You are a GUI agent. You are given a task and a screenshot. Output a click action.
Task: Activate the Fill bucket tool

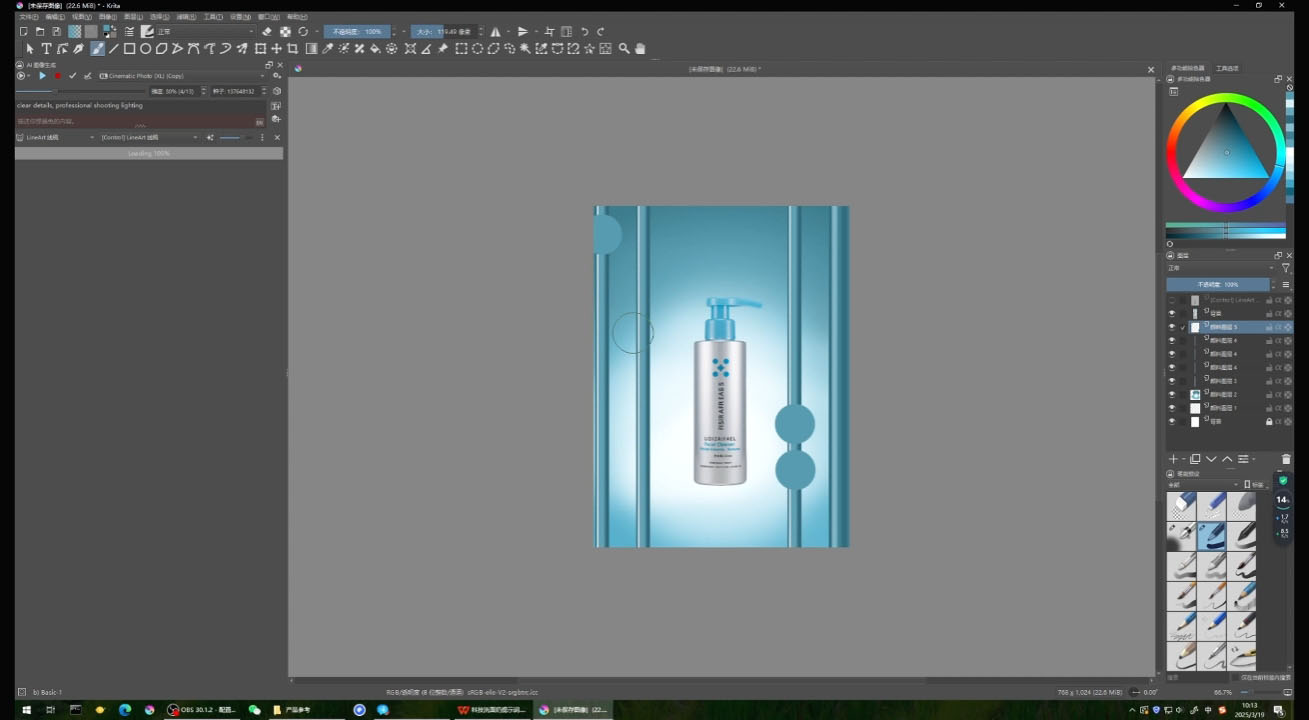(375, 48)
